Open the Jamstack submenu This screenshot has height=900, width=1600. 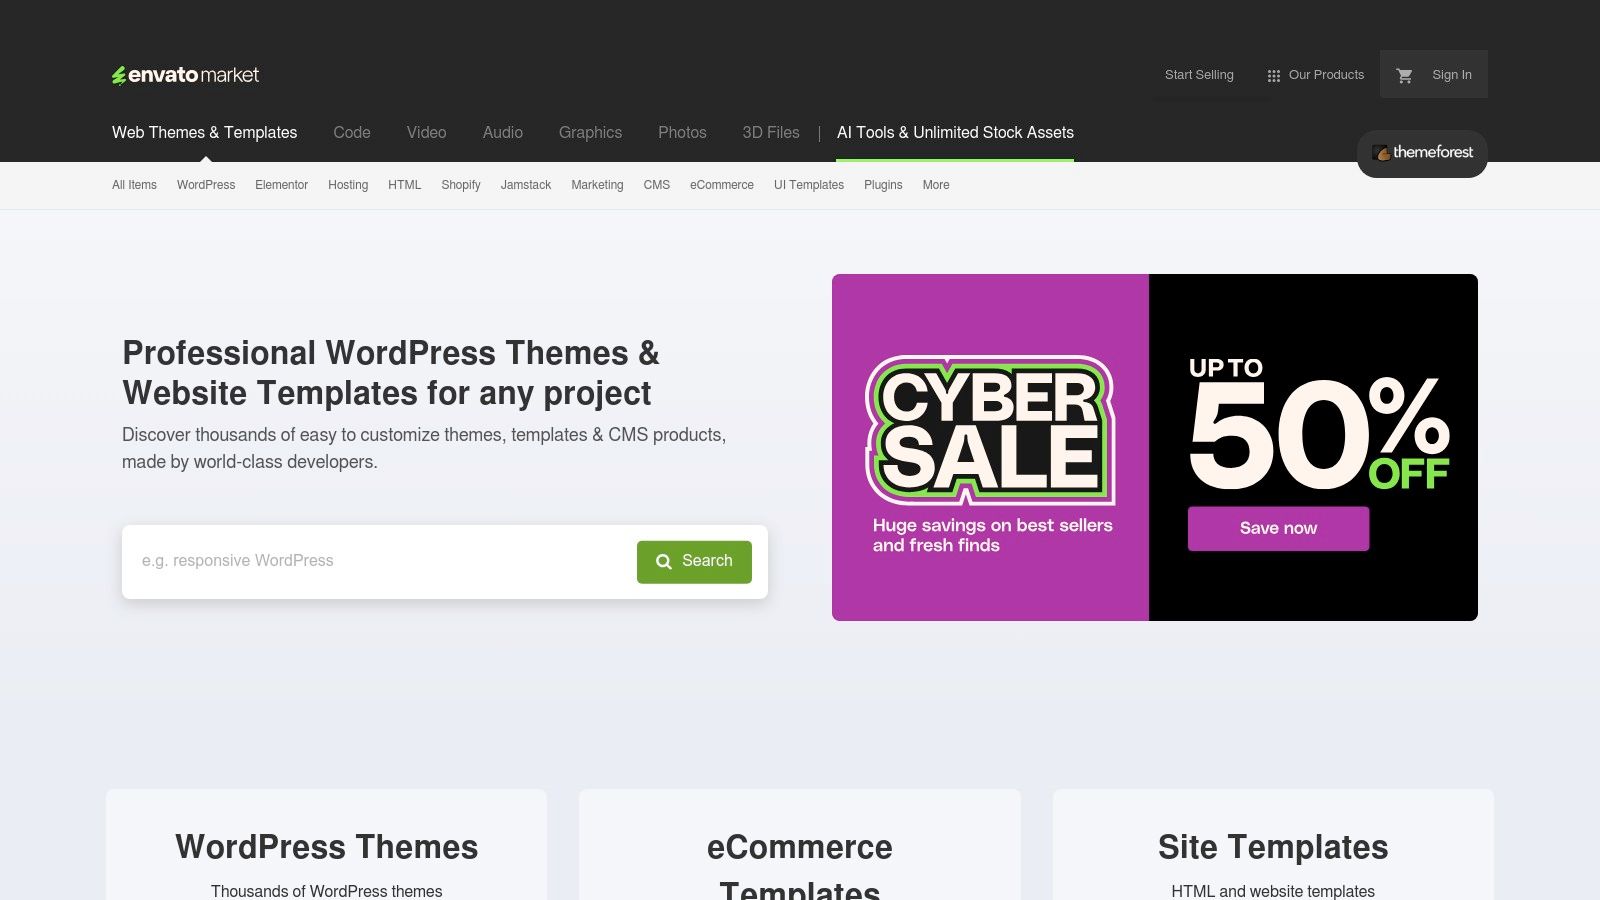(526, 185)
